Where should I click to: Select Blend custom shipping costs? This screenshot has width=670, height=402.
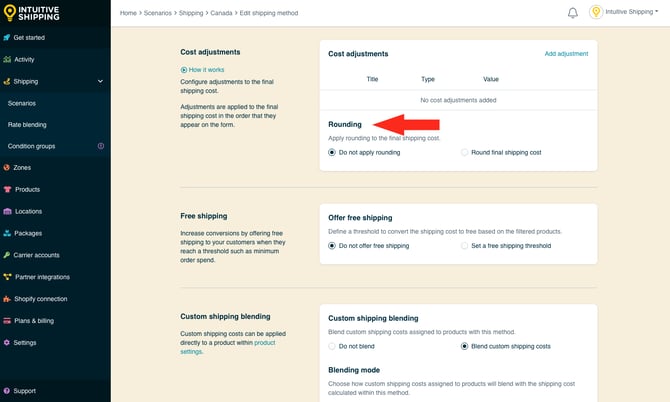464,346
